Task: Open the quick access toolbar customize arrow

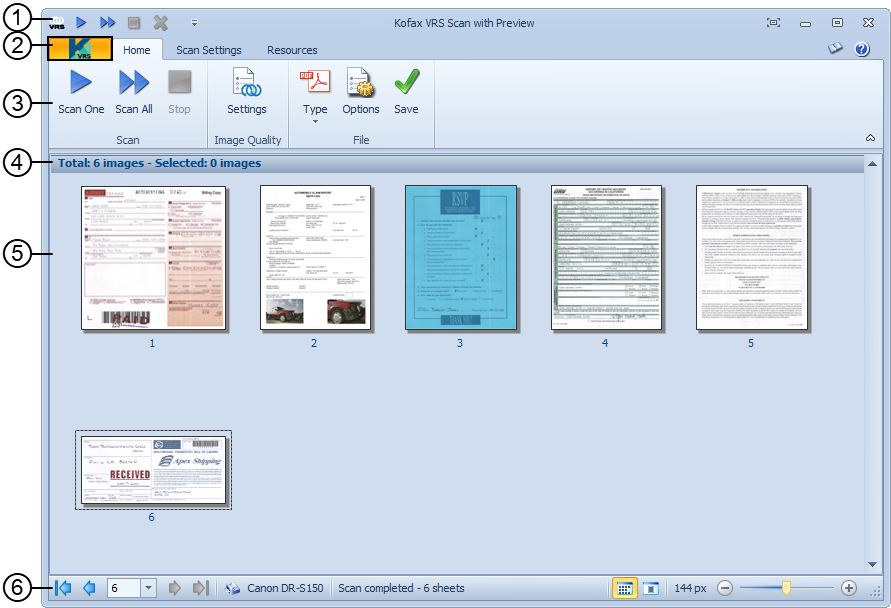Action: click(194, 22)
